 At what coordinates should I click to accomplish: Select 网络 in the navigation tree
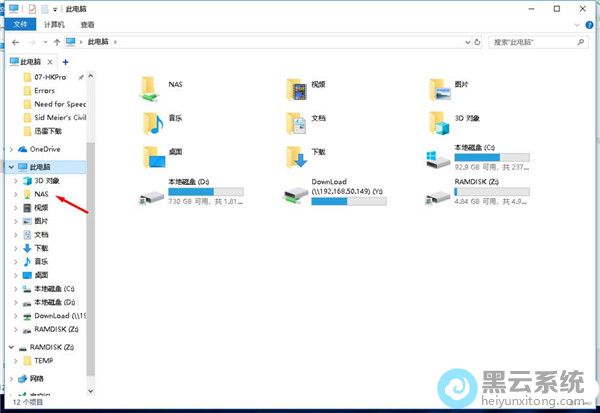pos(36,379)
